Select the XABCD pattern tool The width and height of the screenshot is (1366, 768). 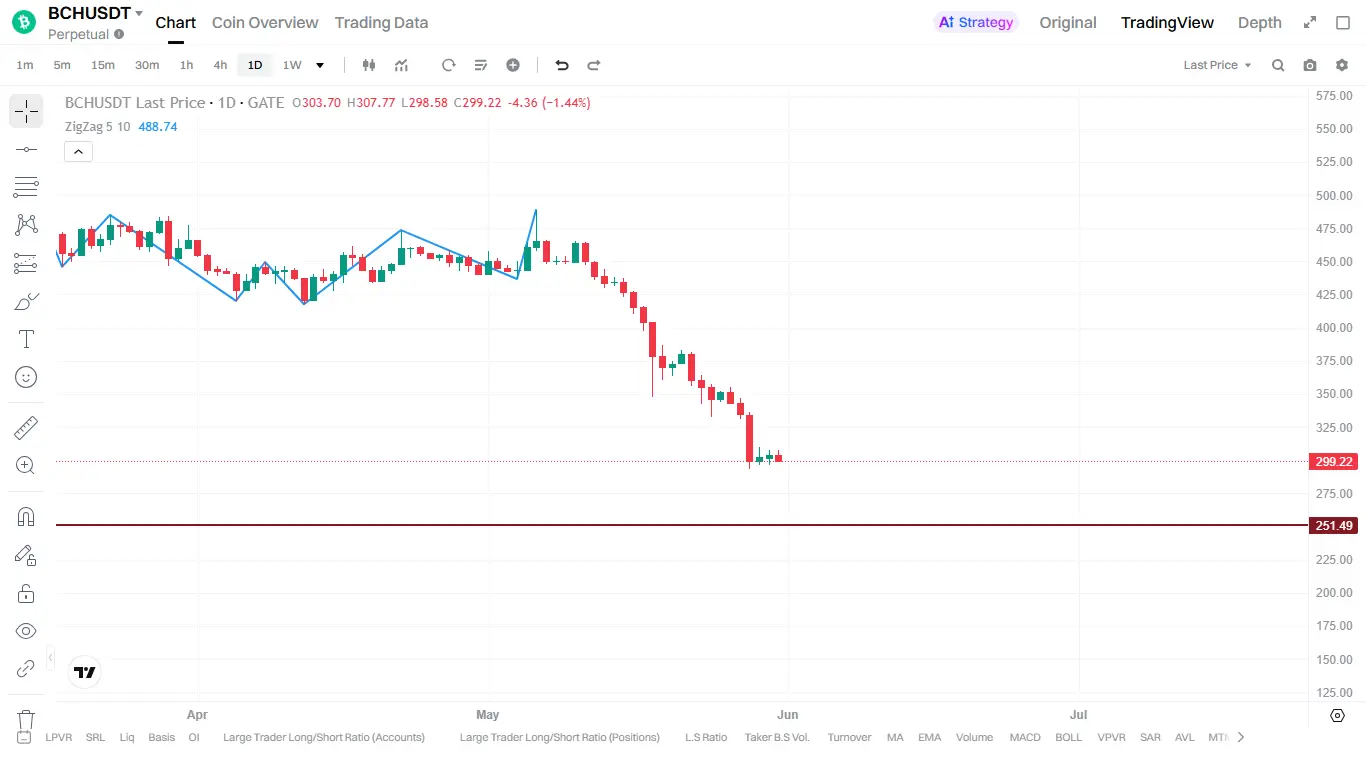(x=26, y=225)
